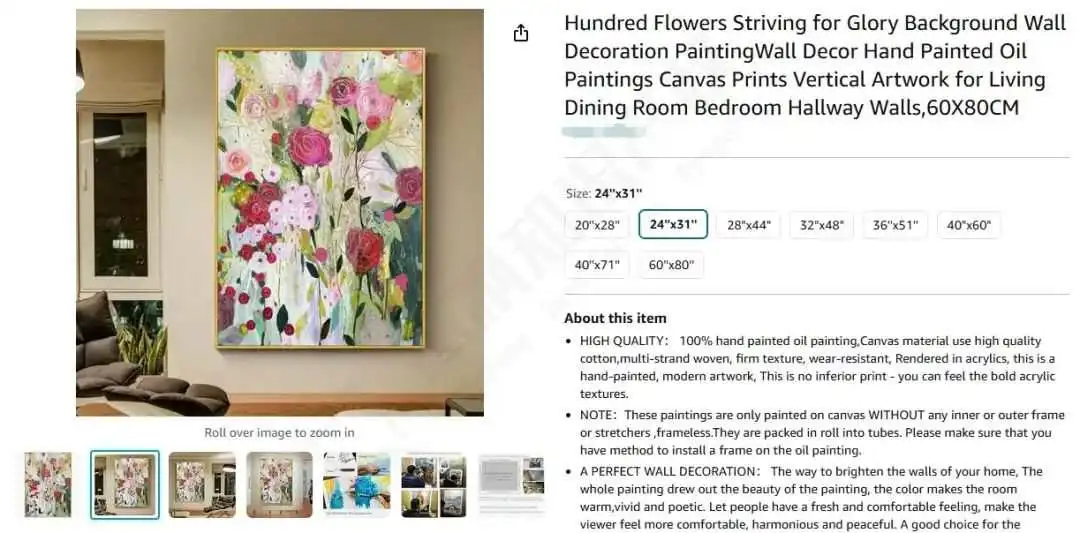Viewport: 1080px width, 533px height.
Task: Click the product title text
Action: point(804,65)
